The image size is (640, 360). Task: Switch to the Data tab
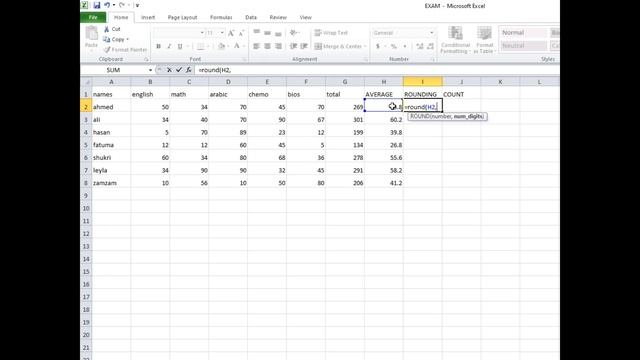pyautogui.click(x=251, y=18)
